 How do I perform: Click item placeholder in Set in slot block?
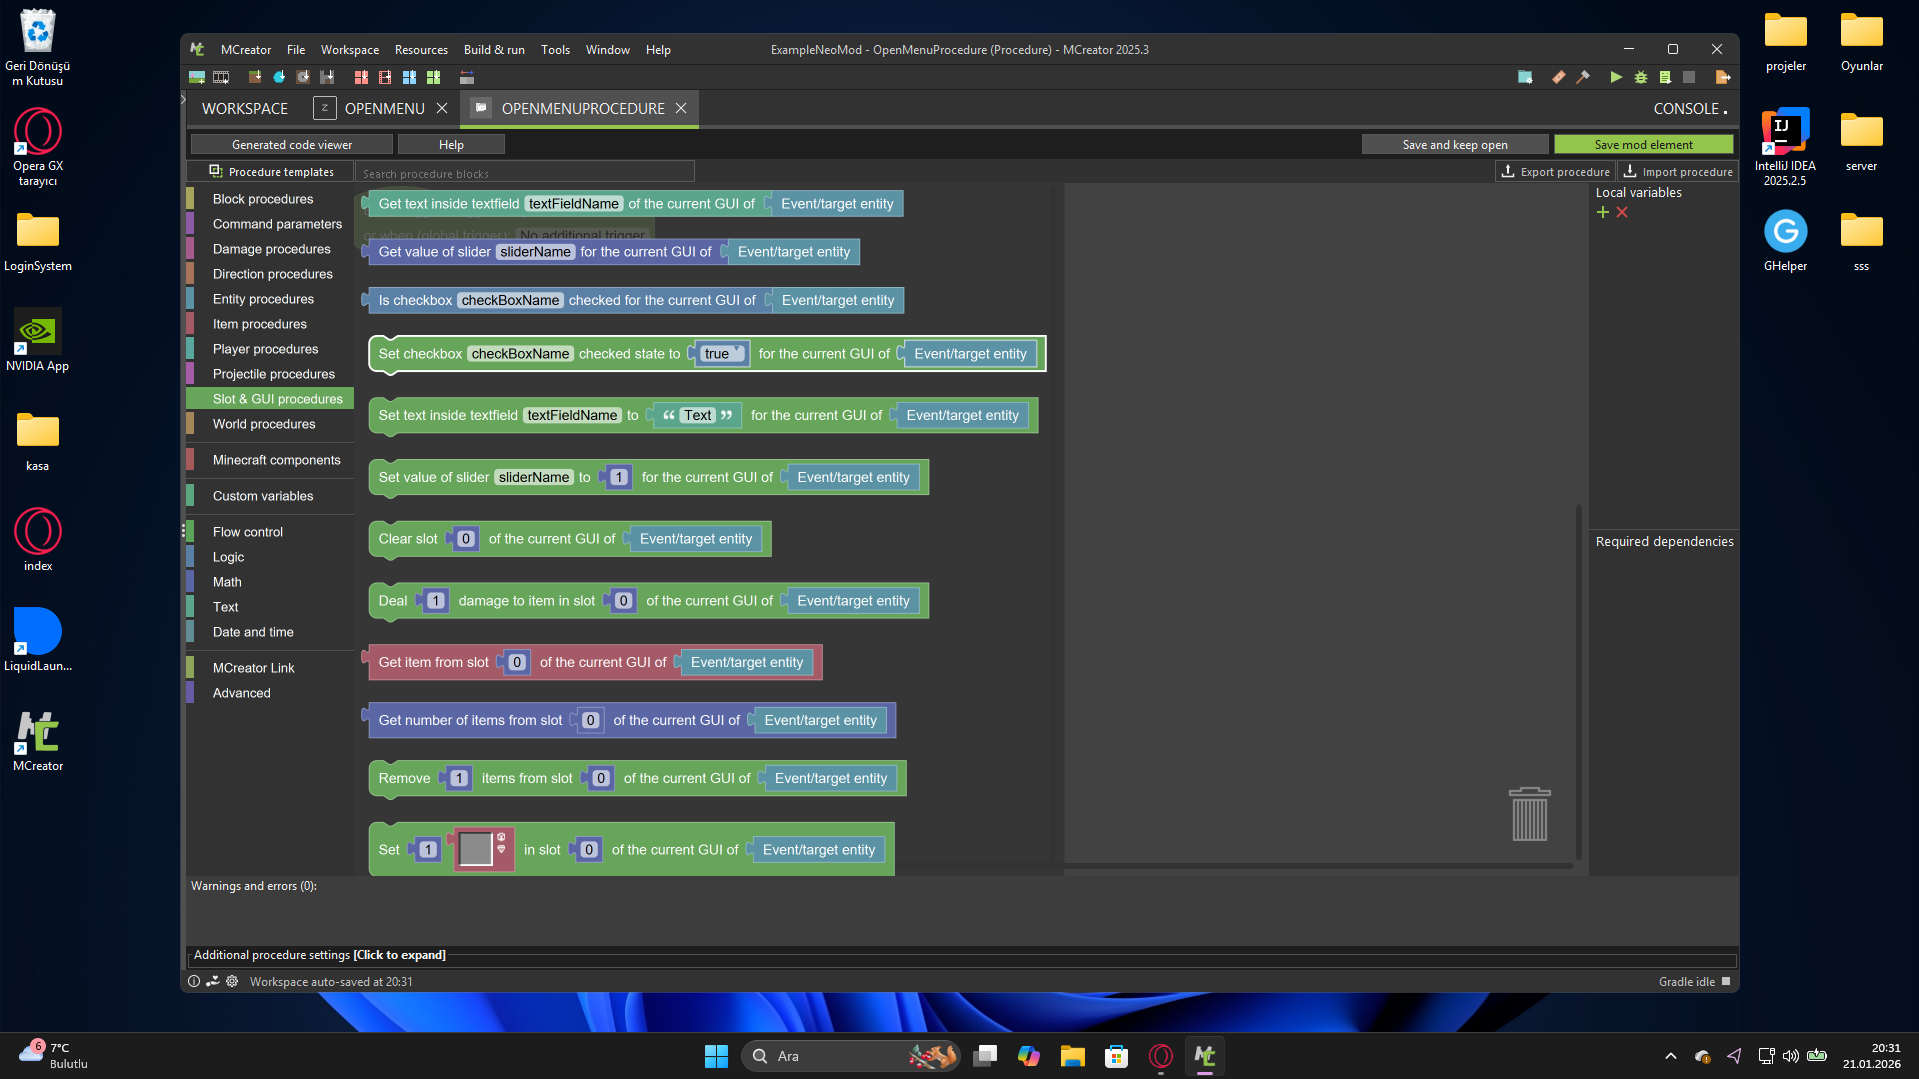pyautogui.click(x=476, y=849)
